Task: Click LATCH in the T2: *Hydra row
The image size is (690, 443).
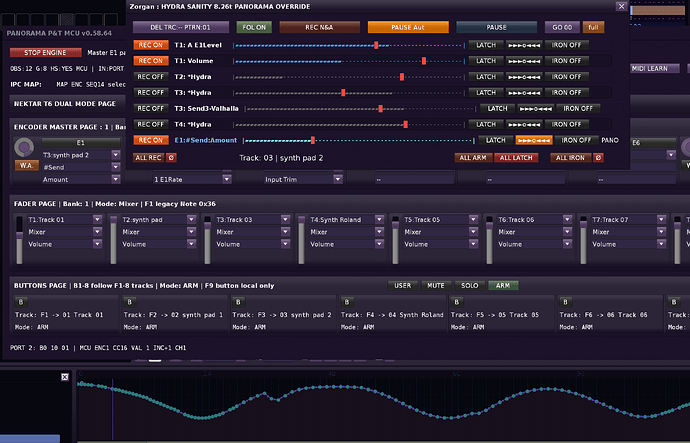Action: tap(486, 77)
